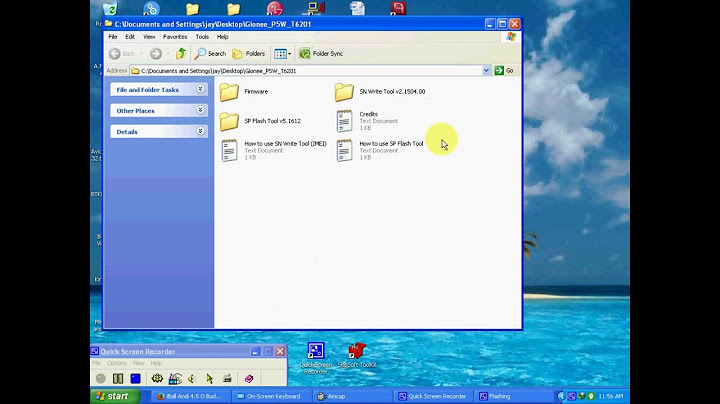Click the speaker audio icon in Quick Screen Recorder
This screenshot has width=720, height=404.
pyautogui.click(x=192, y=379)
